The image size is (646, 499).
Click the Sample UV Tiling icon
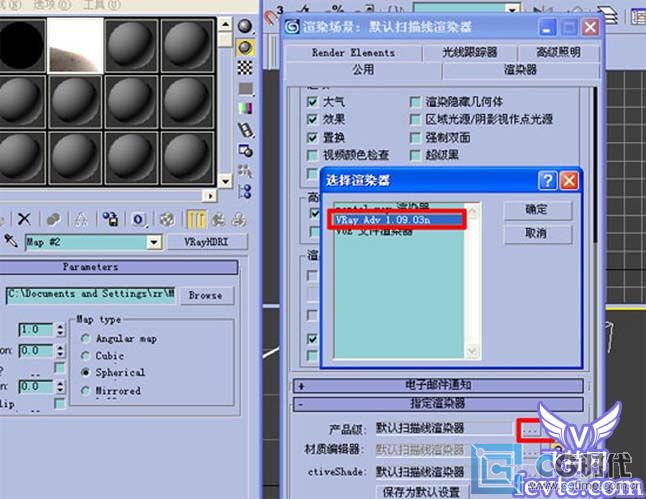(x=246, y=89)
